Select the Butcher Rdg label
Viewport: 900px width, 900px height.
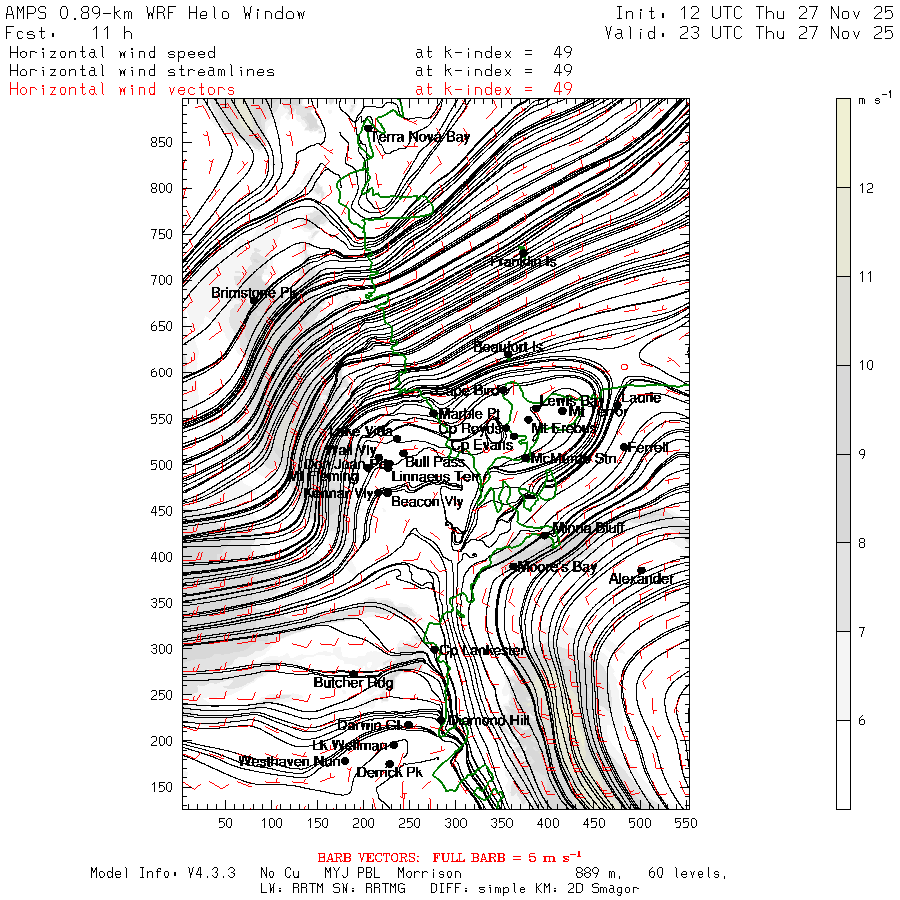point(353,682)
